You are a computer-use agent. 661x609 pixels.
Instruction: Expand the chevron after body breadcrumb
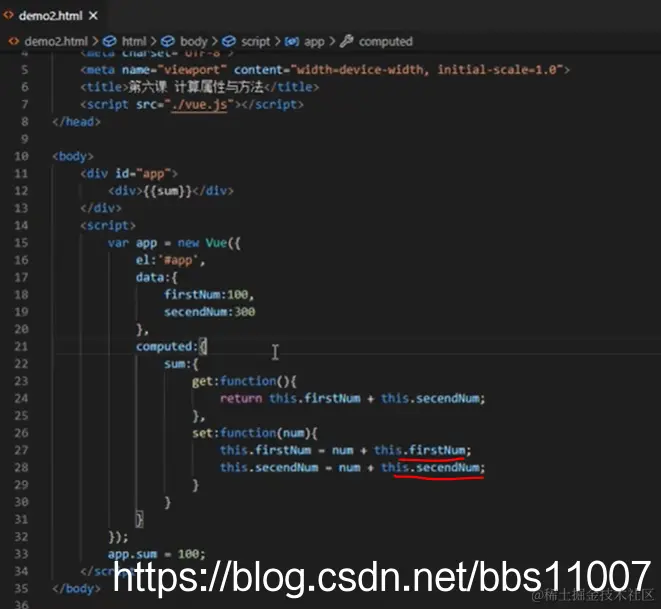(215, 41)
